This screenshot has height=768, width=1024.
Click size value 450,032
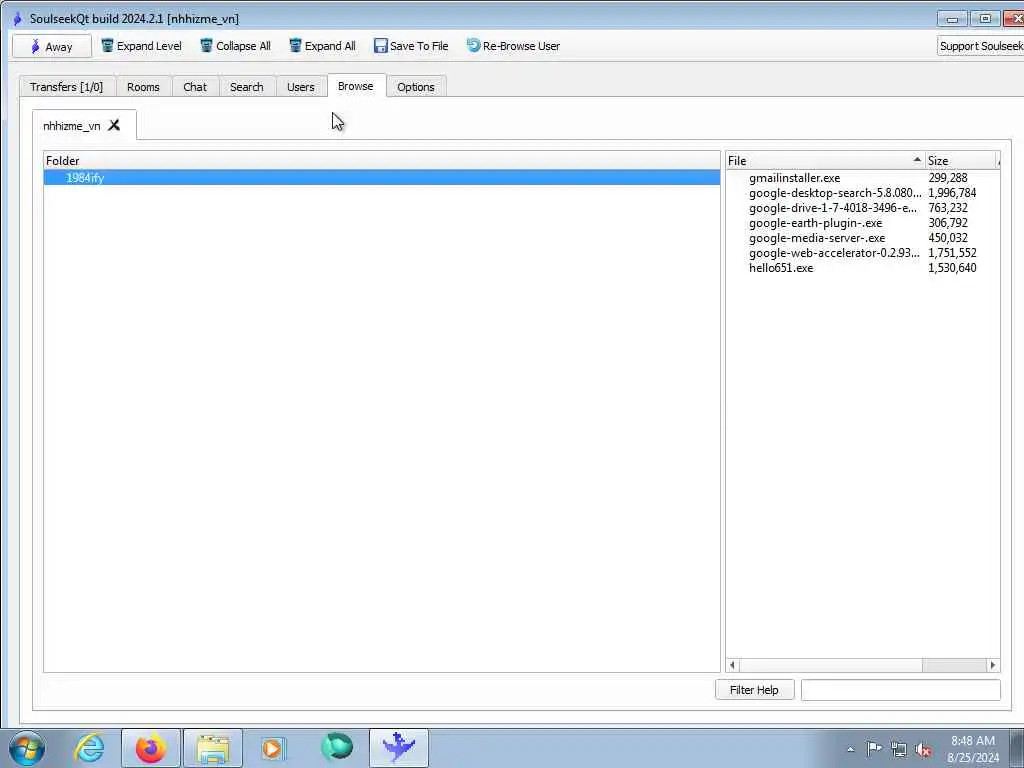click(948, 238)
